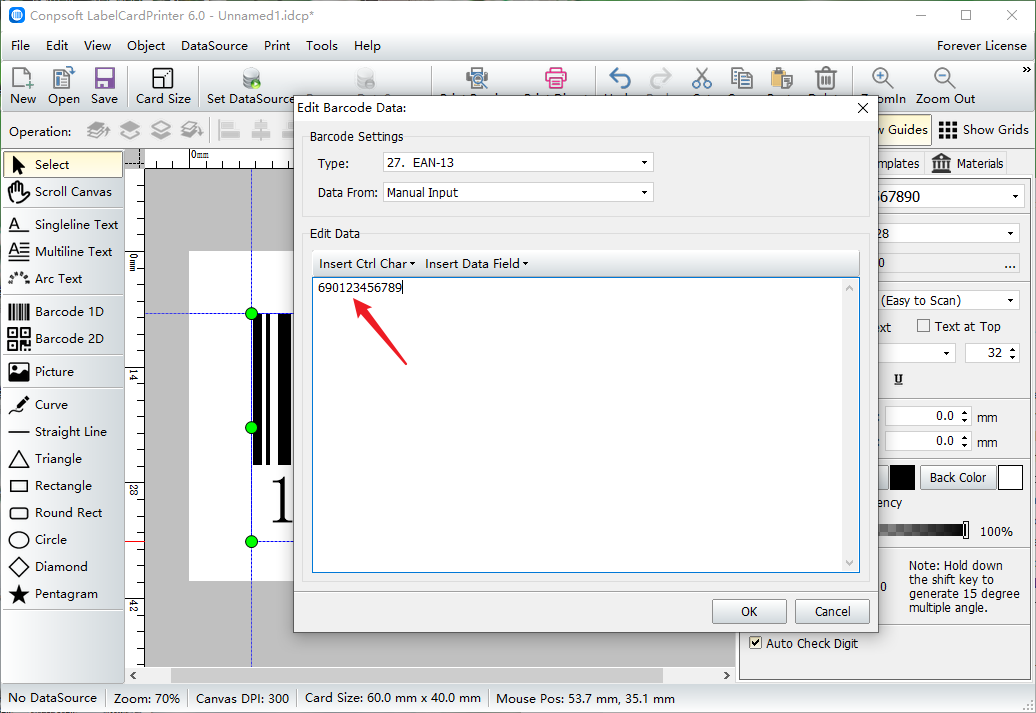Choose the Triangle shape tool
This screenshot has height=713, width=1036.
pyautogui.click(x=63, y=459)
